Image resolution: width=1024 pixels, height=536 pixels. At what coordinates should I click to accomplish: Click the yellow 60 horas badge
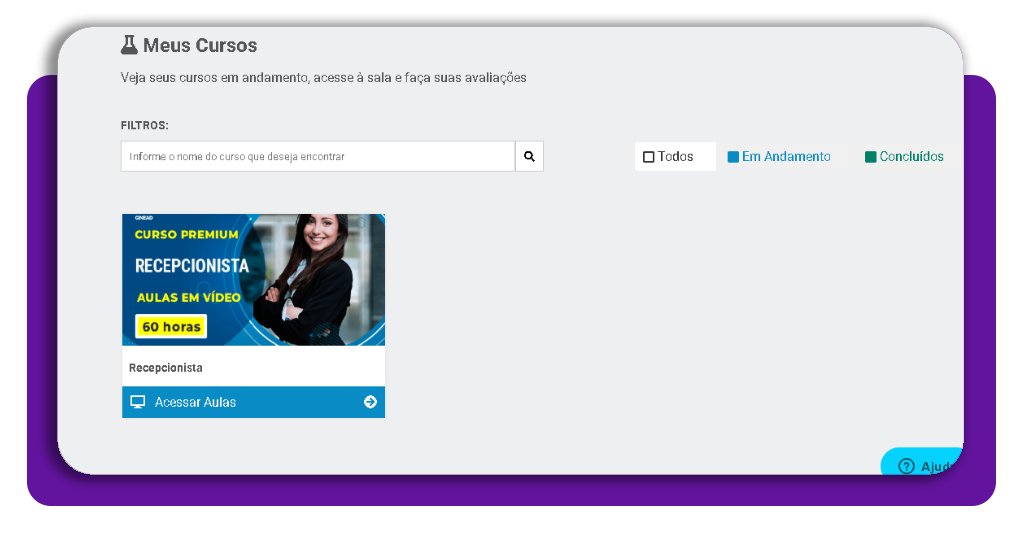pyautogui.click(x=171, y=327)
